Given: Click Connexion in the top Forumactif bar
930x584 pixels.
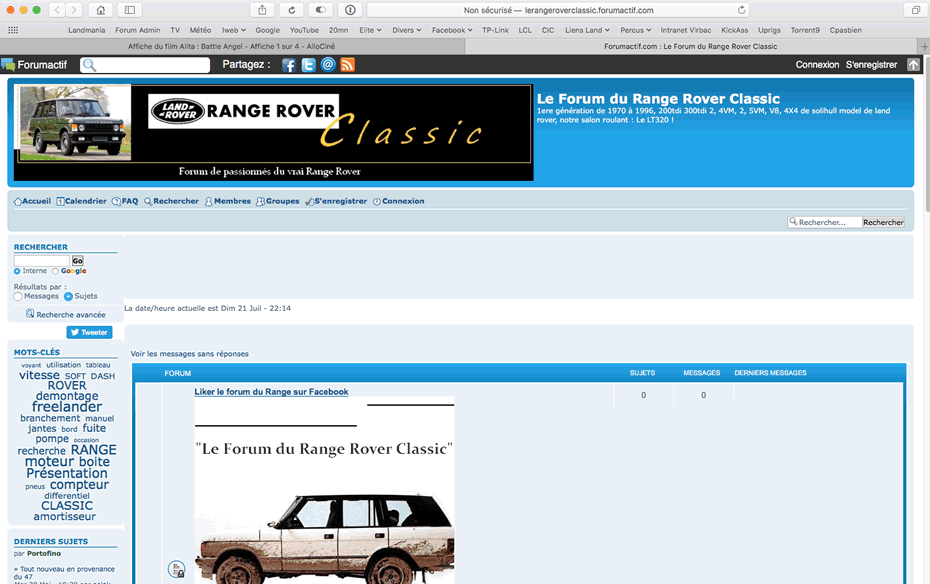Looking at the screenshot, I should (817, 65).
